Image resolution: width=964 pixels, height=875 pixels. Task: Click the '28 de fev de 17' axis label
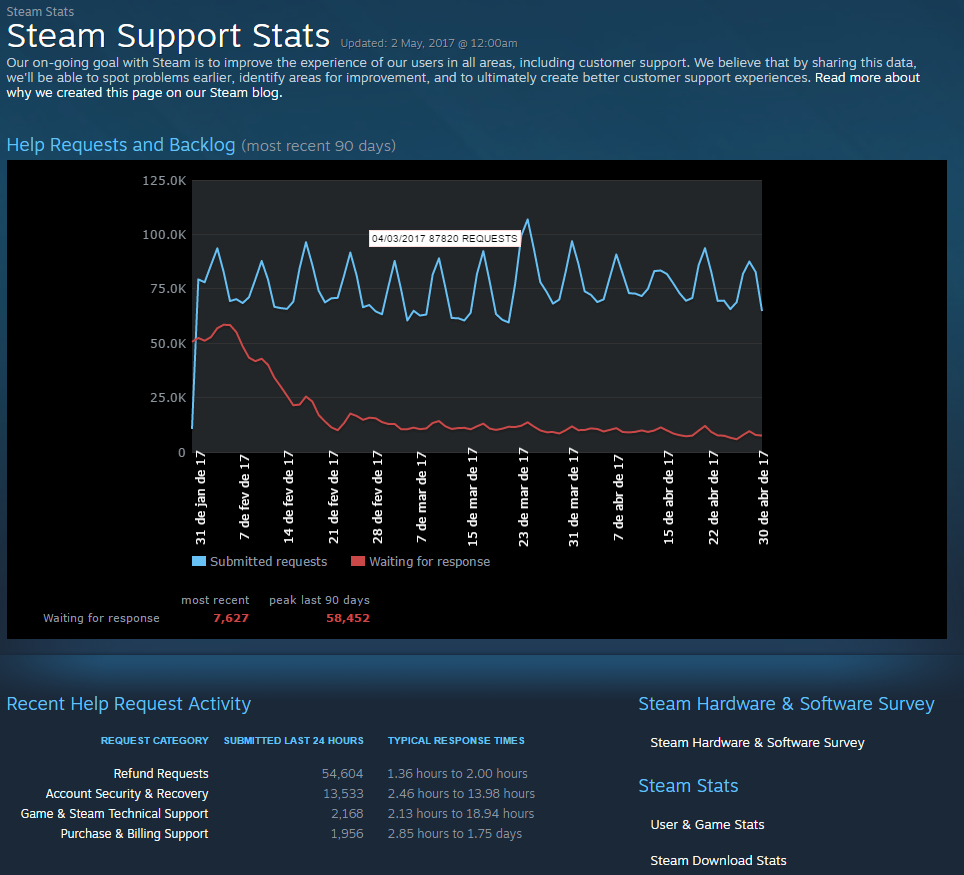pyautogui.click(x=377, y=497)
